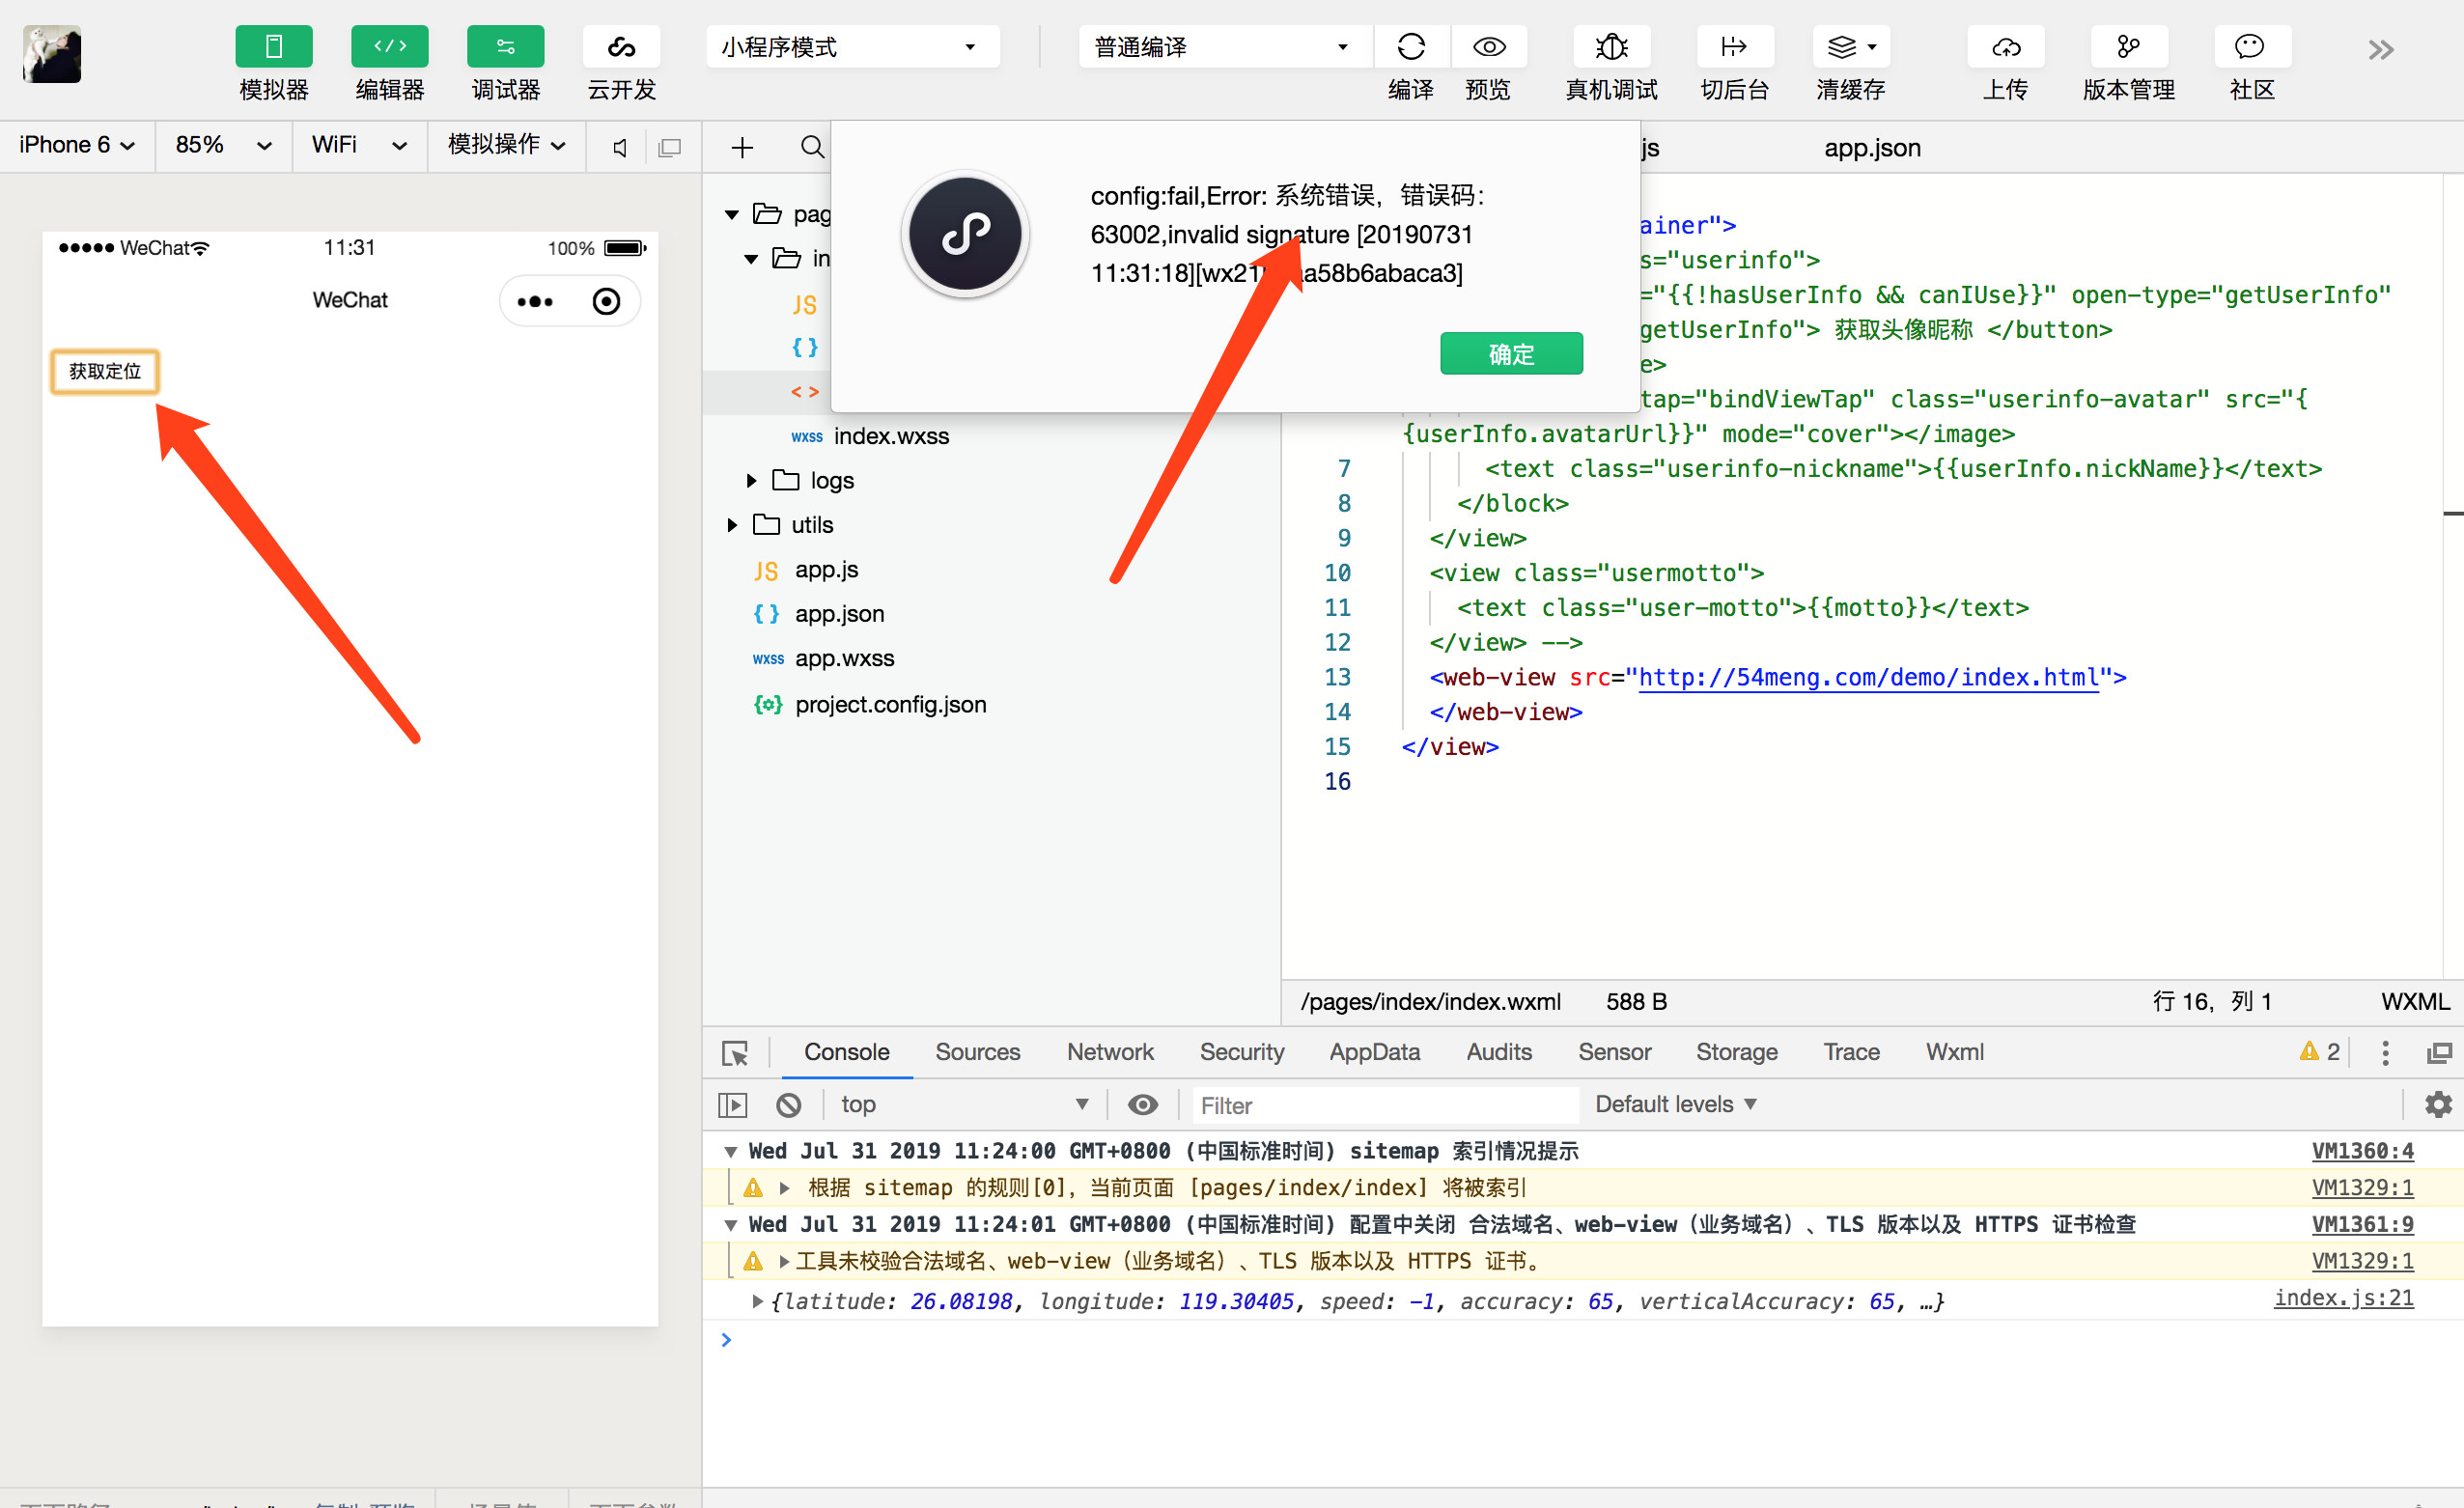Screen dimensions: 2464x1508
Task: Open the iPhone 6 device dropdown
Action: point(77,145)
